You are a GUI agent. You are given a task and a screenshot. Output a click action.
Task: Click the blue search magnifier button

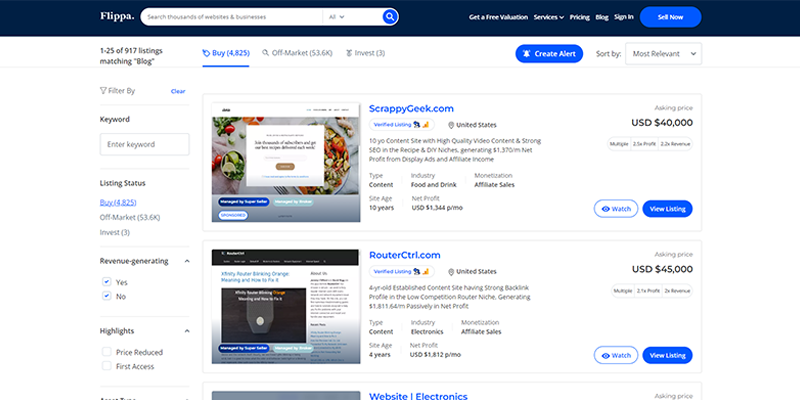coord(390,17)
